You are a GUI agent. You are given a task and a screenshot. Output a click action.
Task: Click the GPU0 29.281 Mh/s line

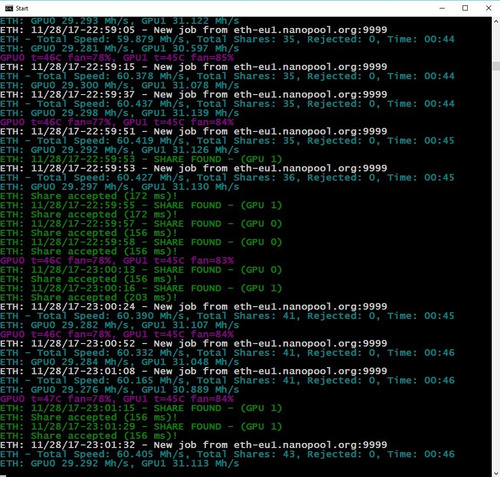[120, 48]
